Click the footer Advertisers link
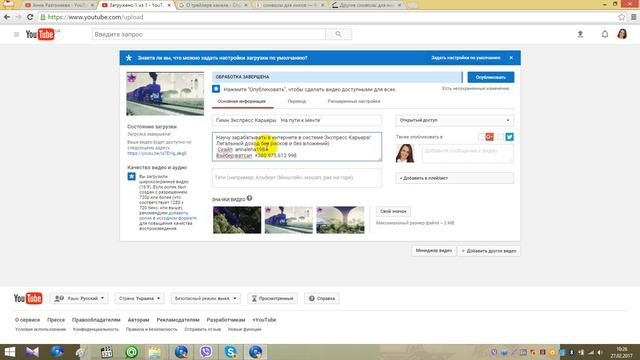The height and width of the screenshot is (360, 640). pos(178,320)
